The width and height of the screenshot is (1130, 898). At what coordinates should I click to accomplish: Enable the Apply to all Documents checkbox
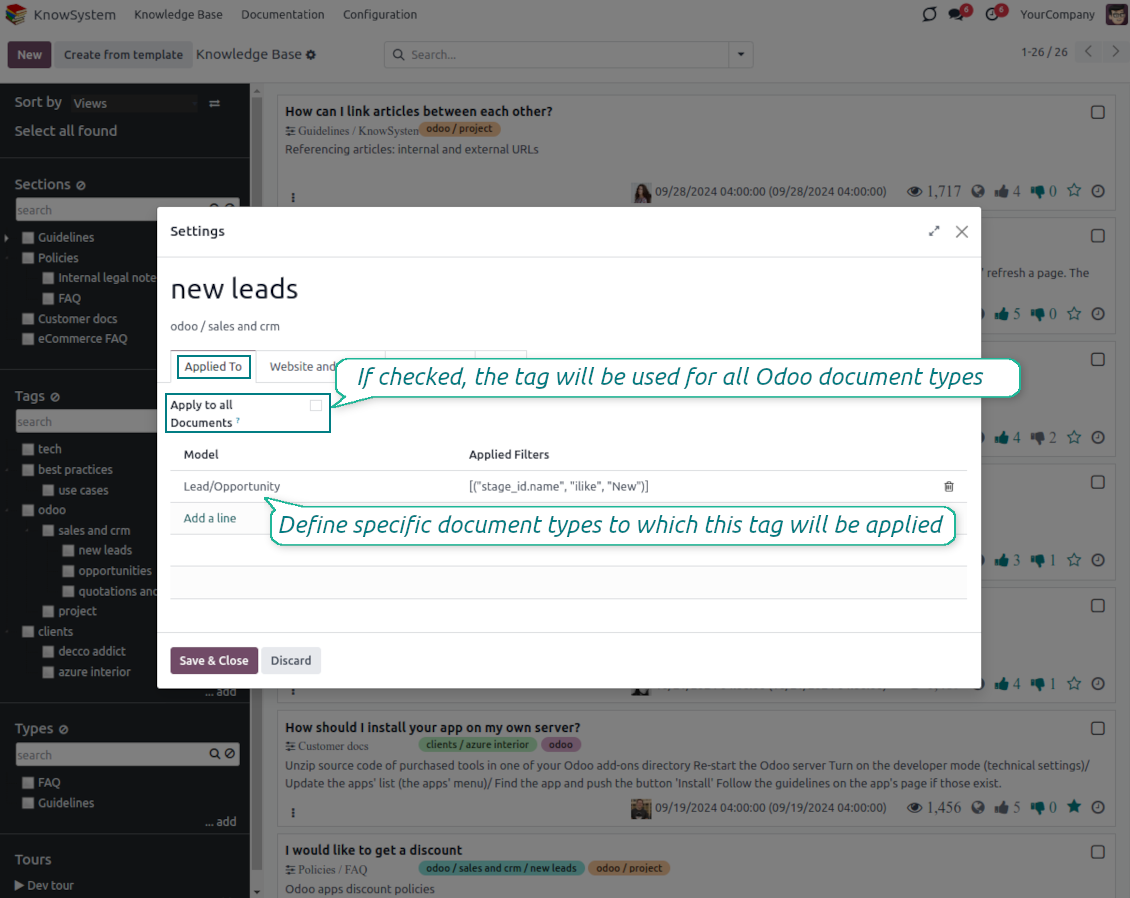pyautogui.click(x=316, y=405)
